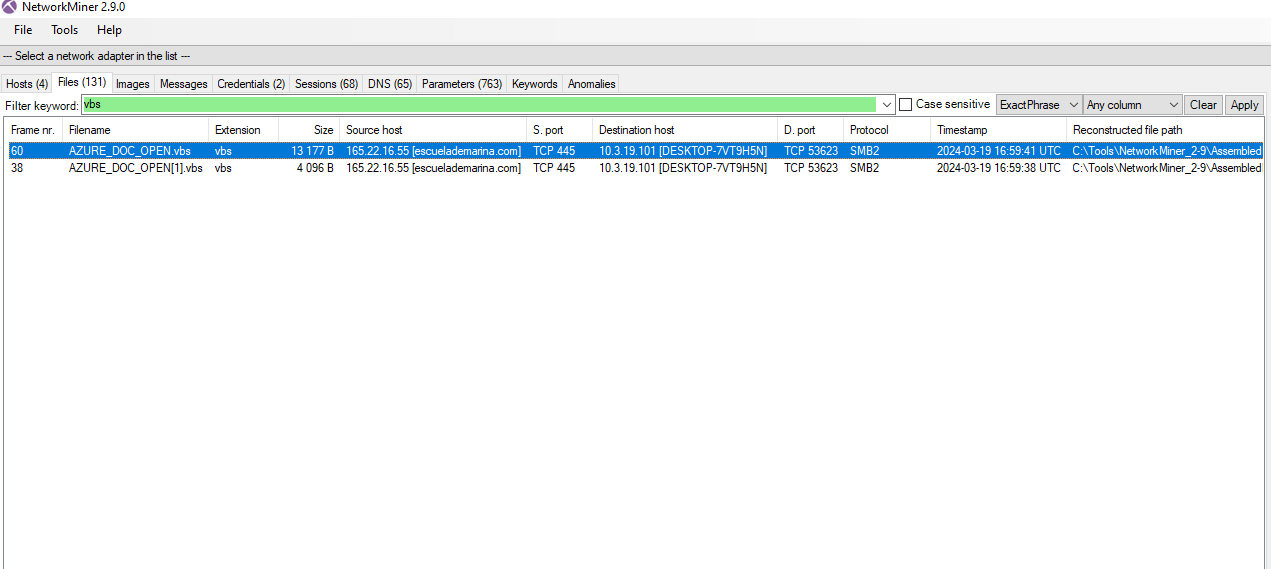Switch to the Hosts (4) tab

pos(27,84)
